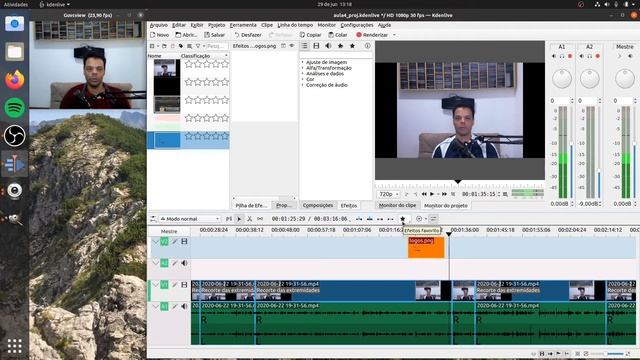
Task: Rewind in project monitor
Action: click(424, 194)
